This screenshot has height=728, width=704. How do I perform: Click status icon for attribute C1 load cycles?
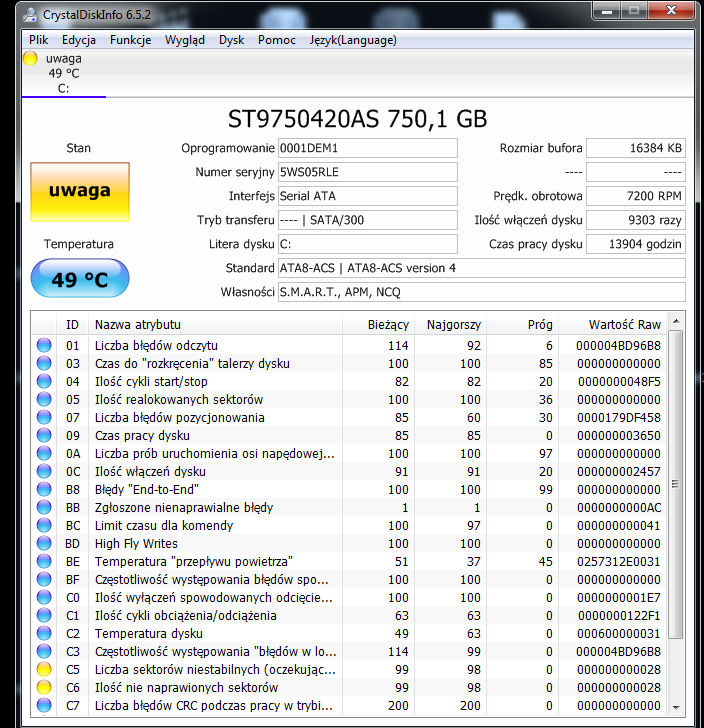[44, 615]
